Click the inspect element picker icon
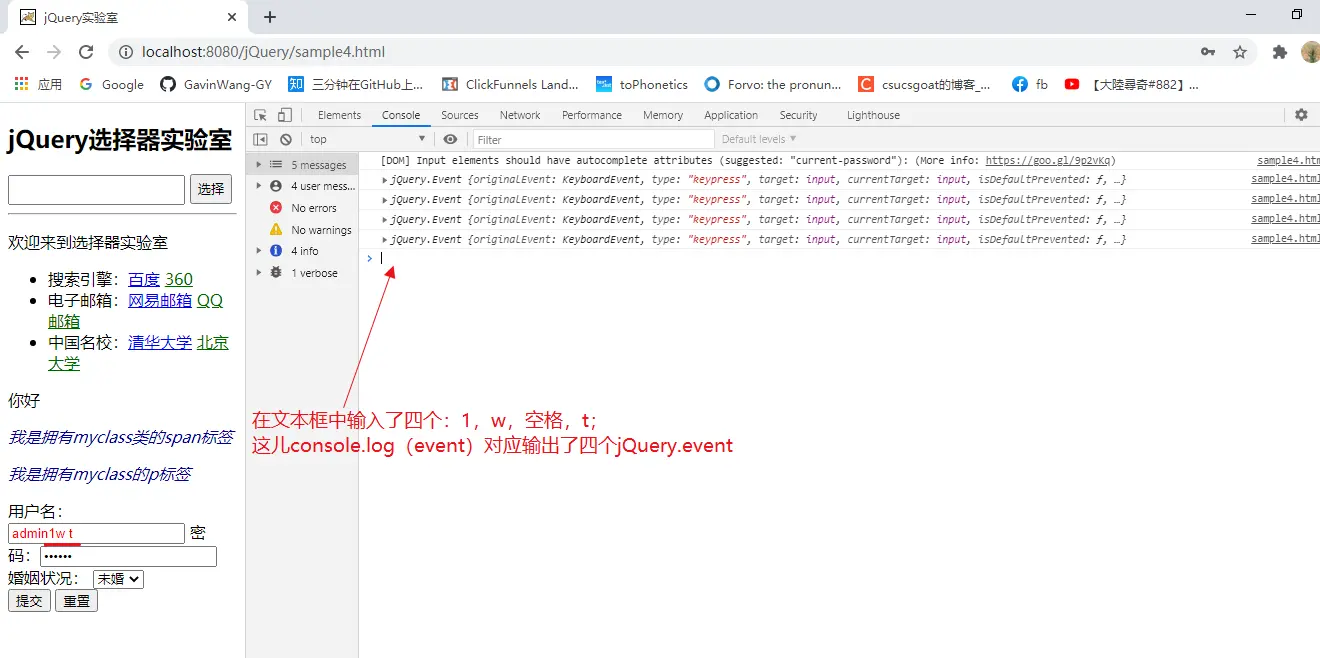Image resolution: width=1320 pixels, height=658 pixels. (260, 115)
